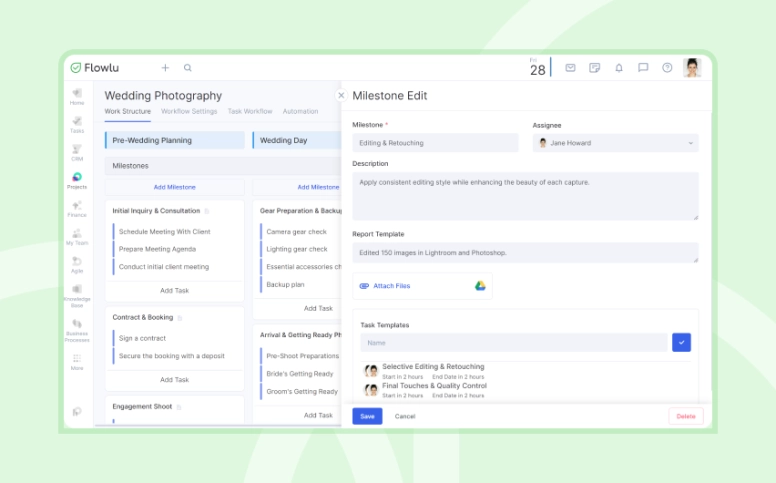The image size is (776, 483).
Task: Open the user profile avatar menu
Action: tap(692, 68)
